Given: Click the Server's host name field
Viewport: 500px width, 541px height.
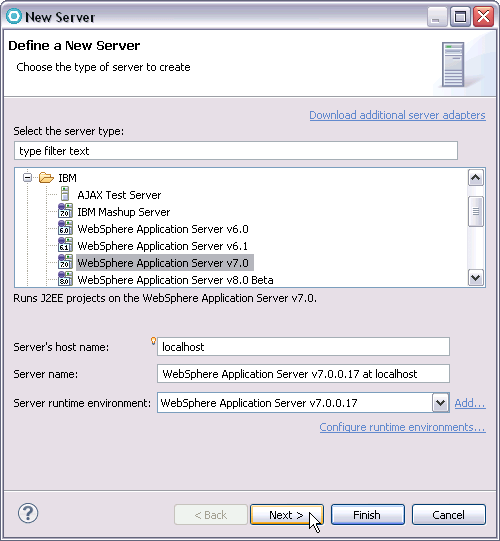Looking at the screenshot, I should pyautogui.click(x=303, y=346).
